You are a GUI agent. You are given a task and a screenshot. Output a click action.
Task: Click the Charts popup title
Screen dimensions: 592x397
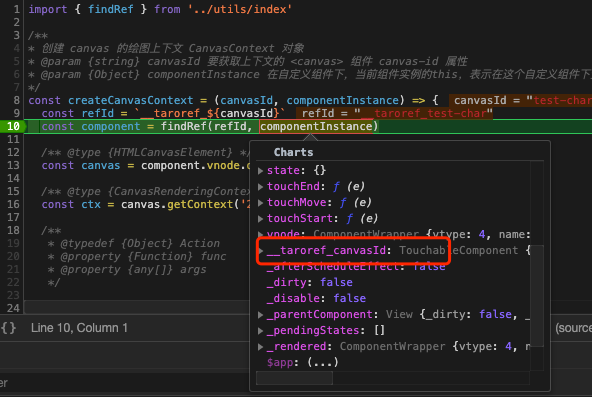click(293, 152)
